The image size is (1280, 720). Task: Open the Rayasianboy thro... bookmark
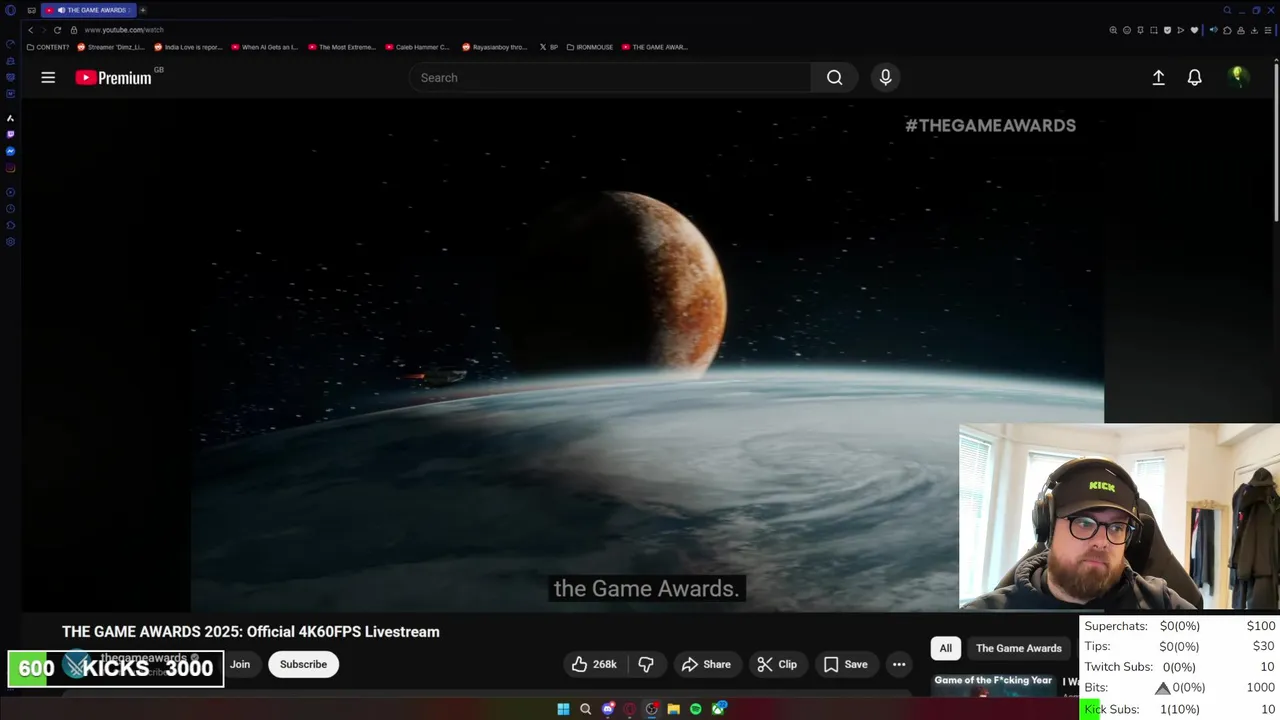click(x=494, y=47)
